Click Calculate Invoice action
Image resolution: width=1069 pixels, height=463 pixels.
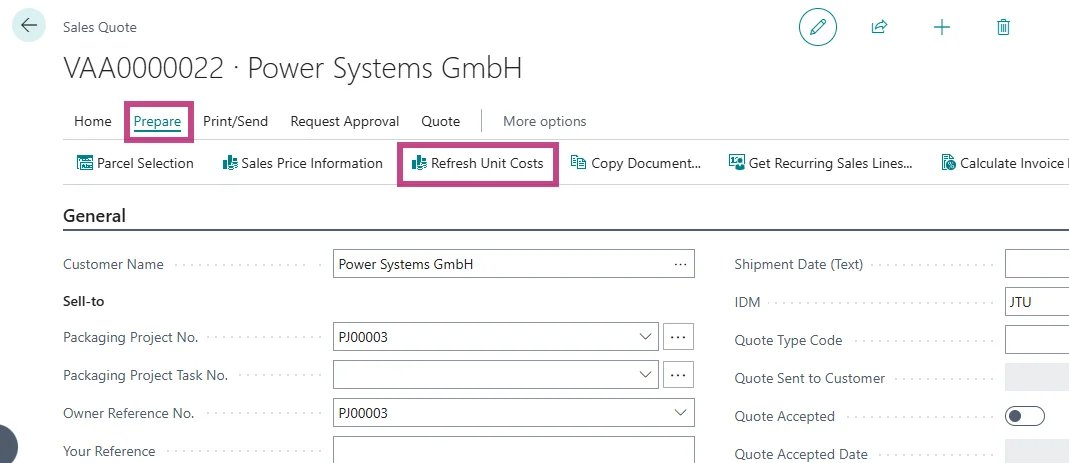click(1003, 163)
